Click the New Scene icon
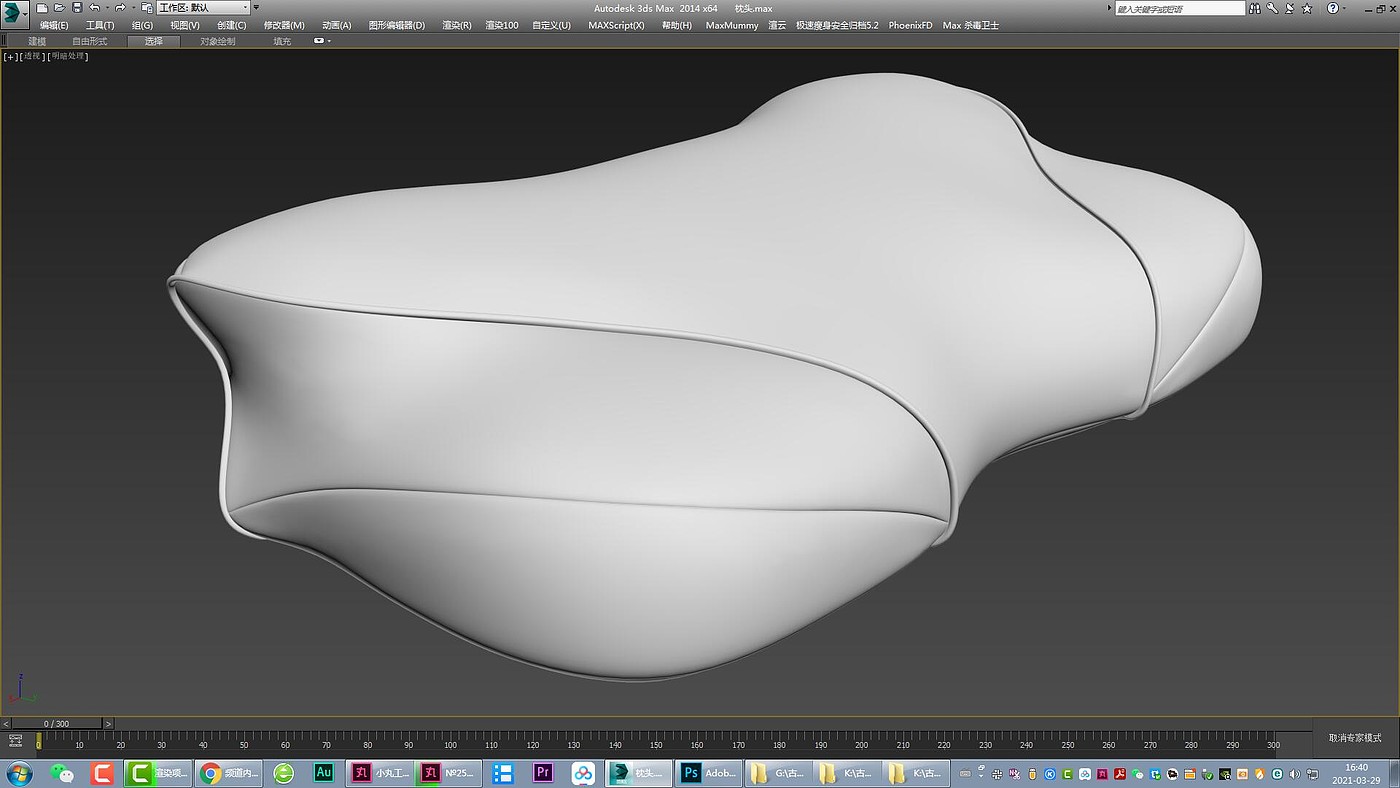The image size is (1400, 788). pos(42,8)
